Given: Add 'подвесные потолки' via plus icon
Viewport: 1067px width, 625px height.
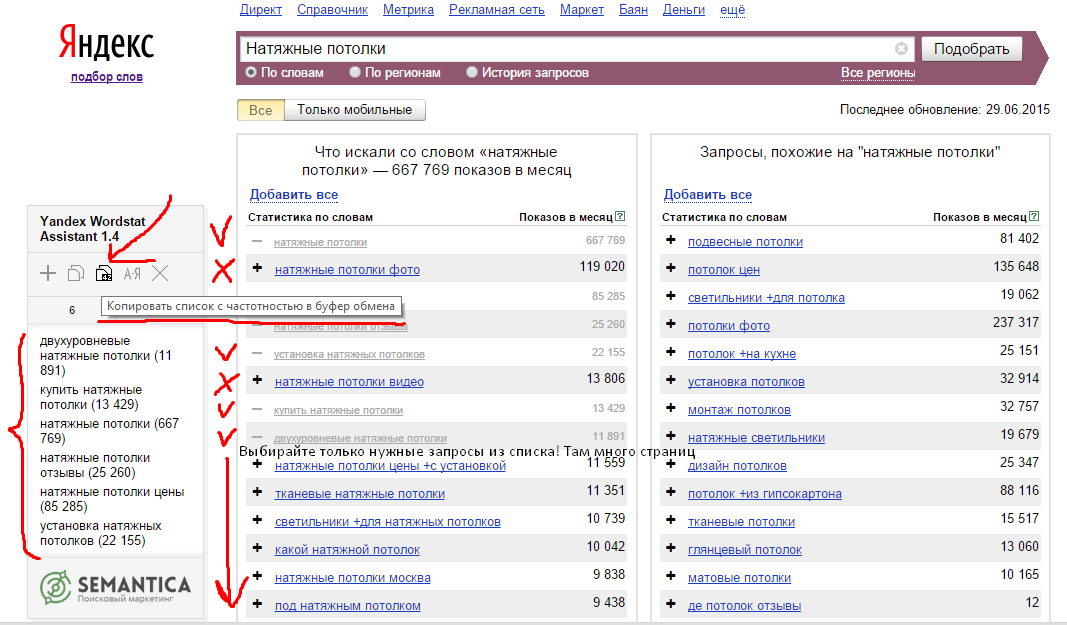Looking at the screenshot, I should (671, 240).
